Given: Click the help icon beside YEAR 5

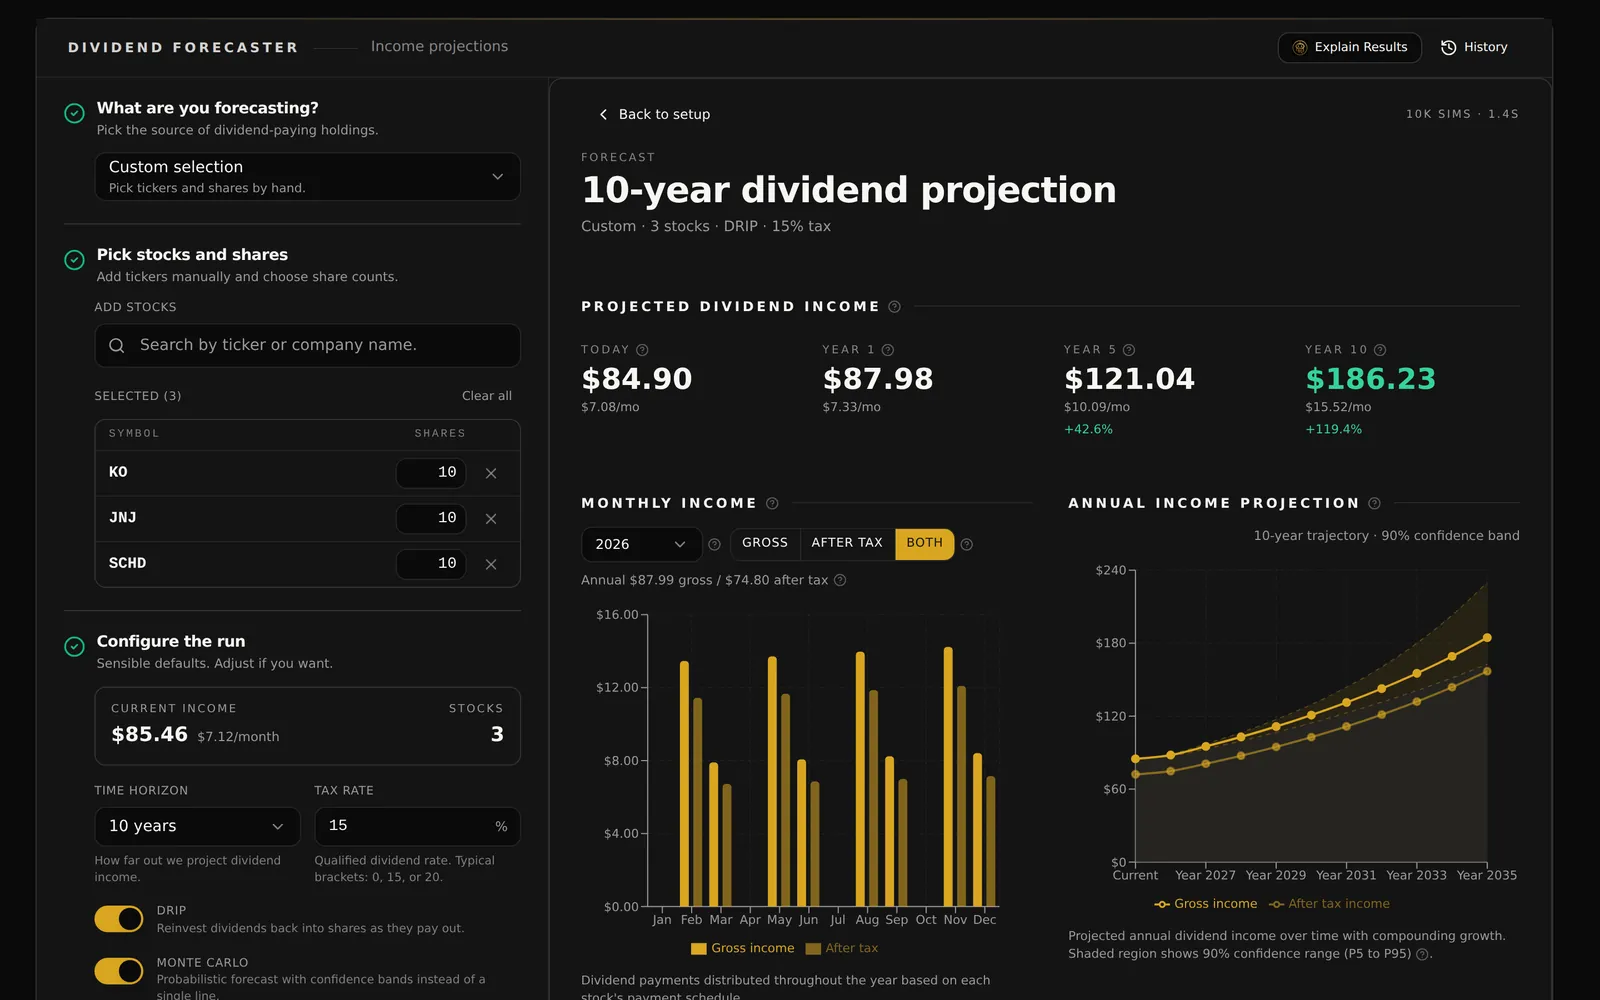Looking at the screenshot, I should (x=1129, y=350).
